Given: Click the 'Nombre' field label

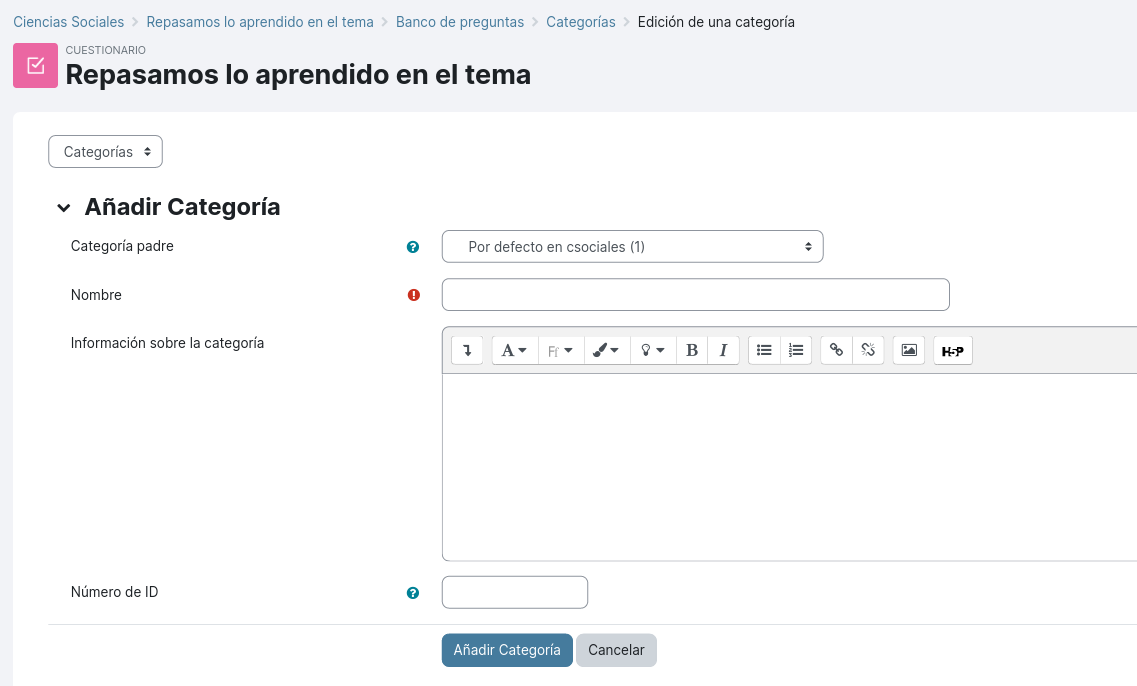Looking at the screenshot, I should (96, 295).
